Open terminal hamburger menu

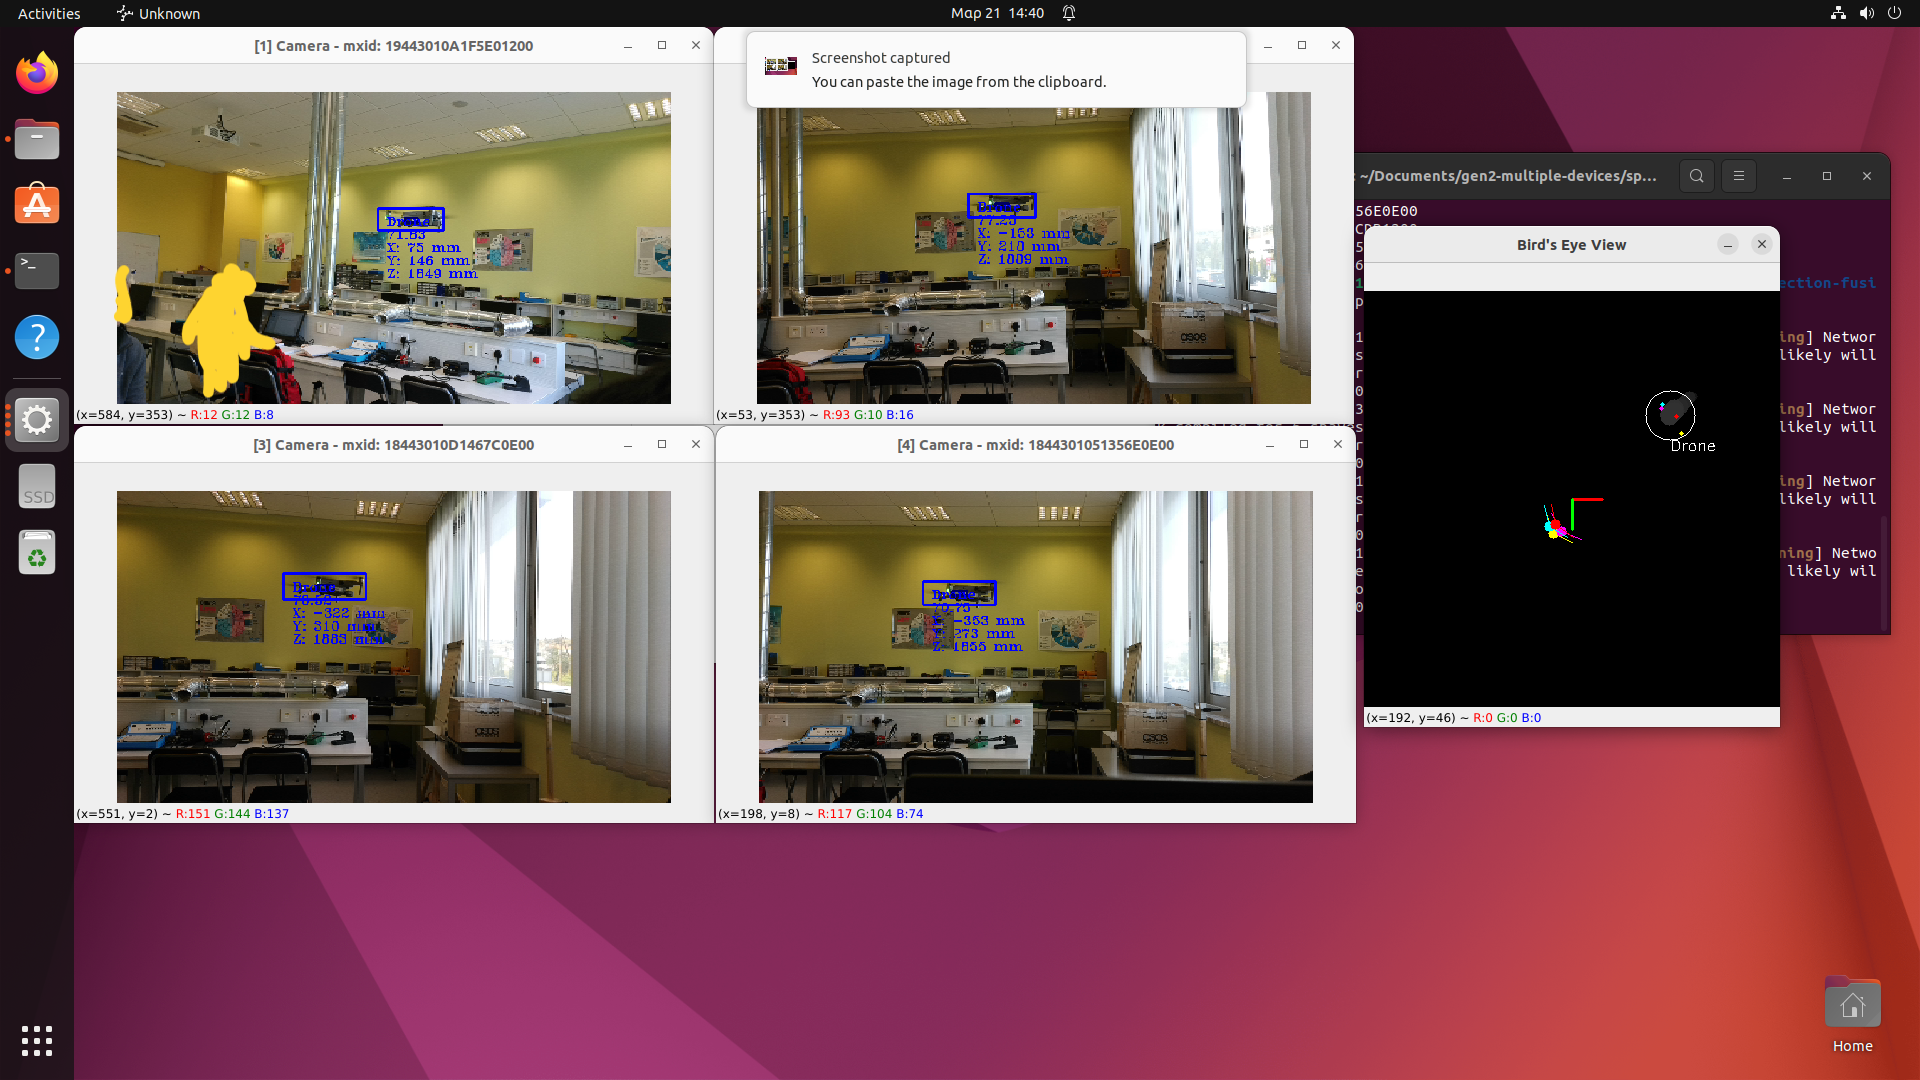point(1739,176)
